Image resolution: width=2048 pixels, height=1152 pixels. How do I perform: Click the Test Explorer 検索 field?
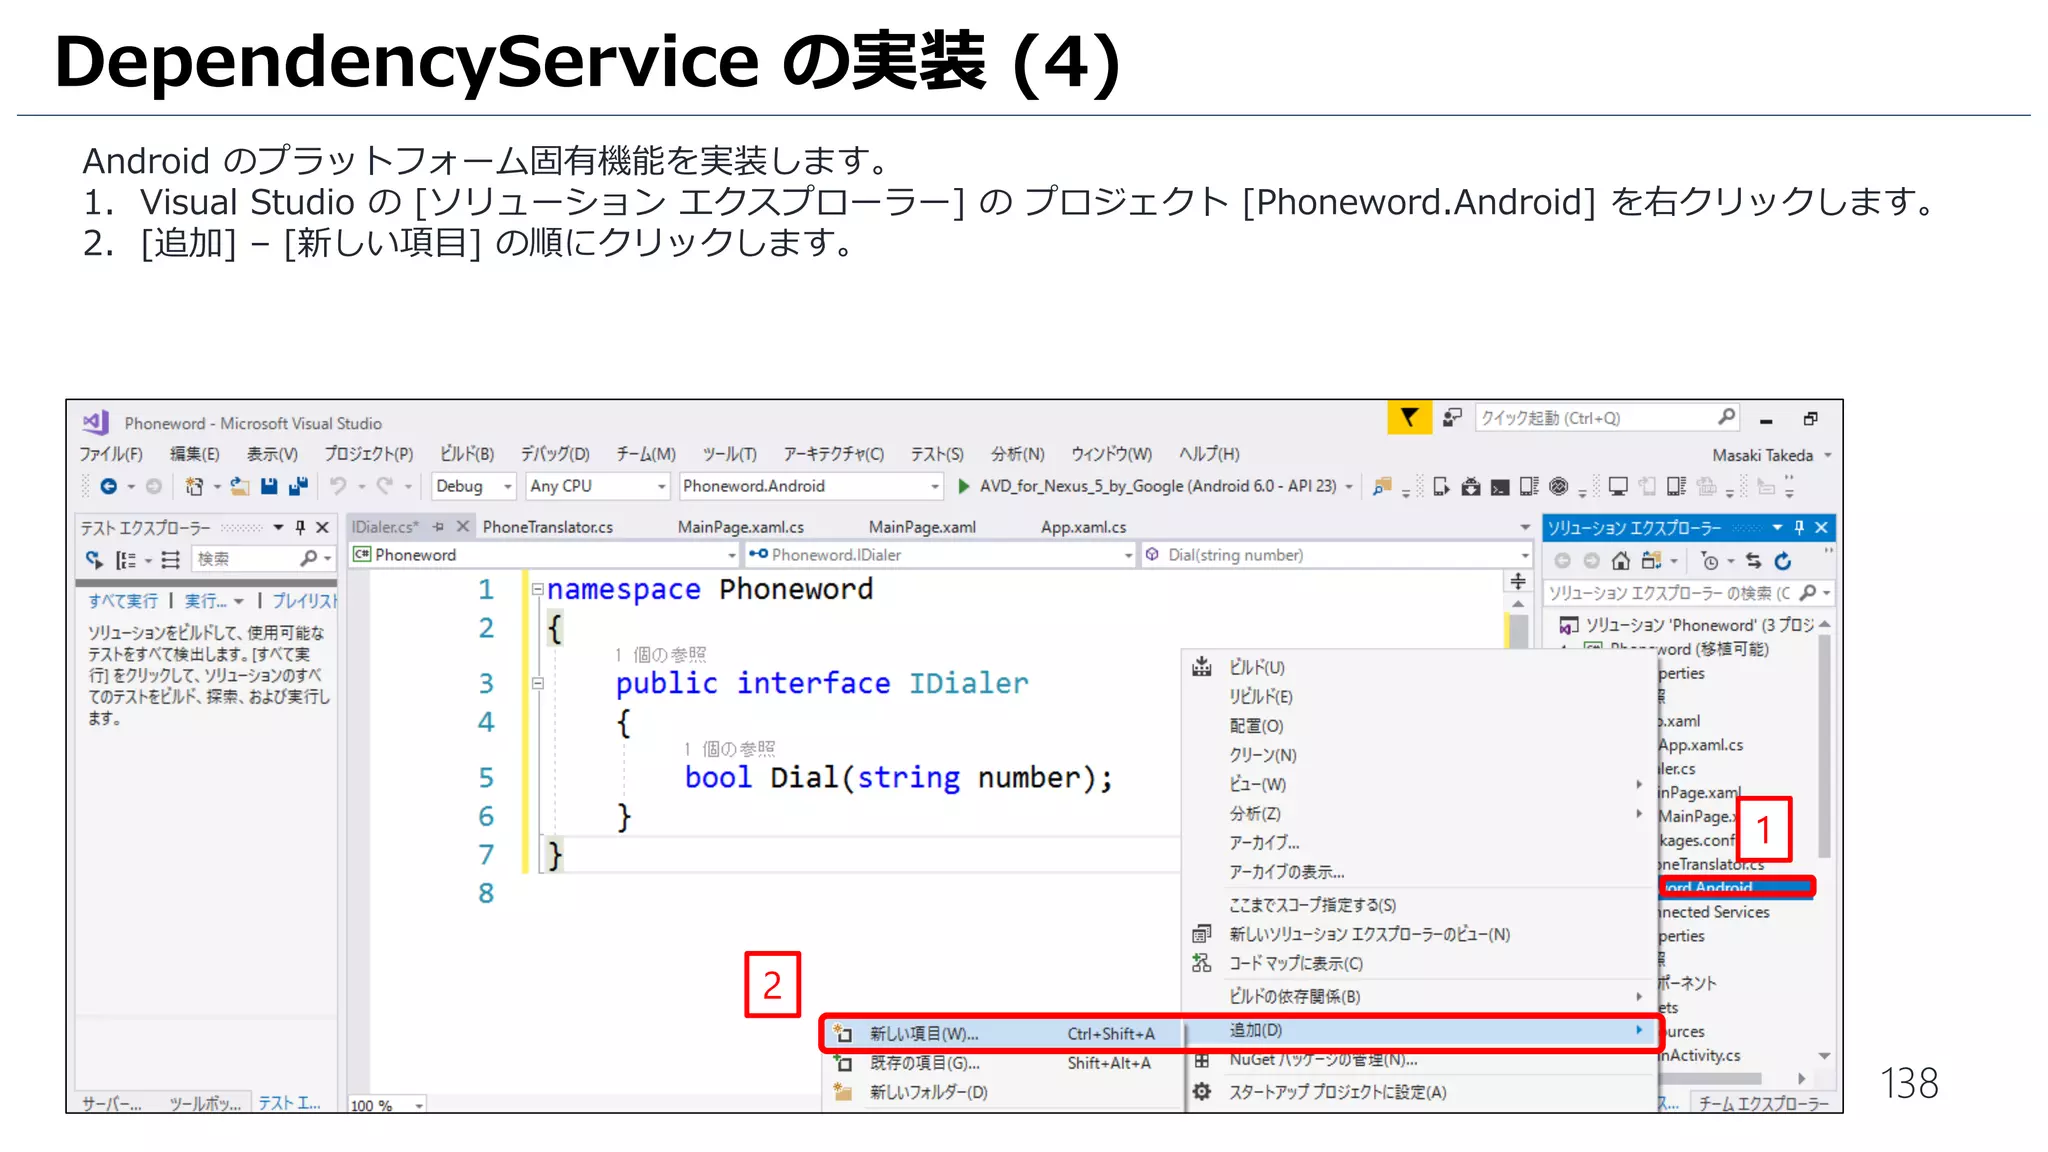tap(264, 559)
